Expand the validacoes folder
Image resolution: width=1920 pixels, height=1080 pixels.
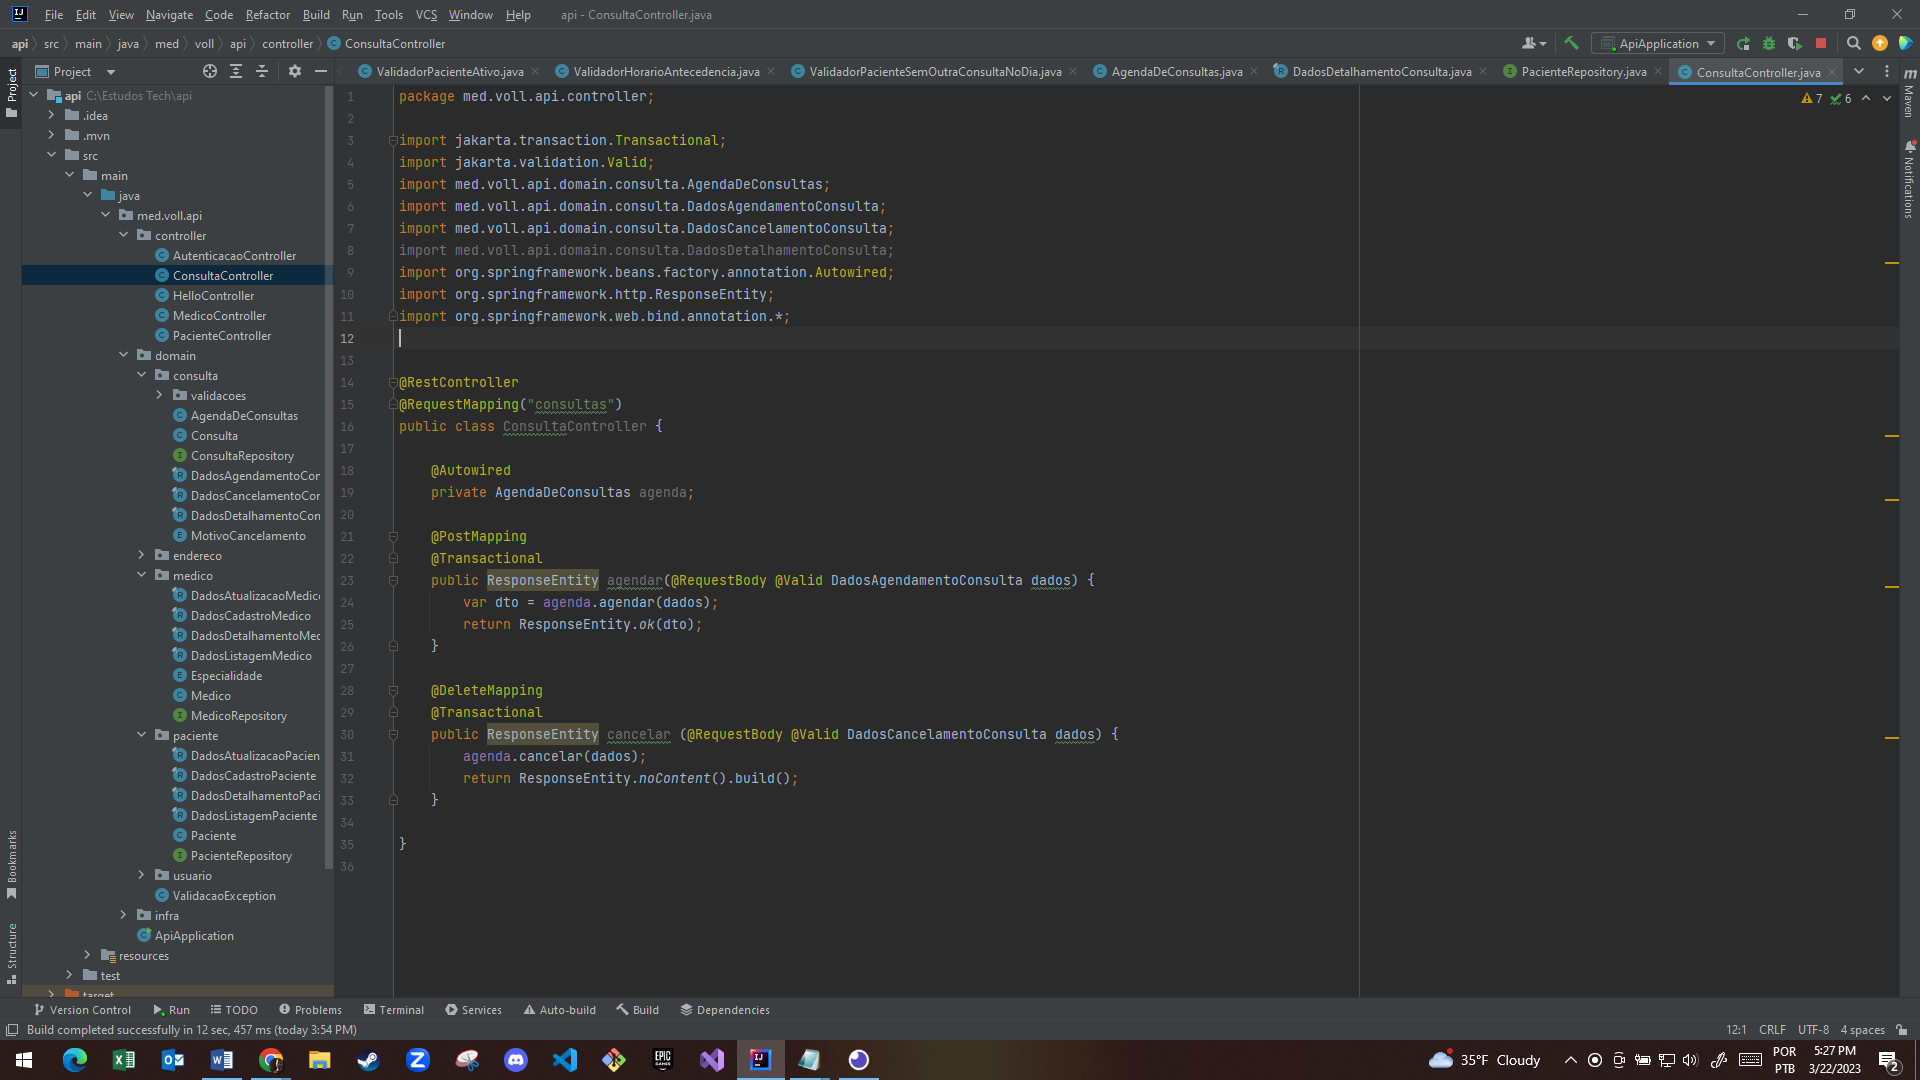coord(160,395)
